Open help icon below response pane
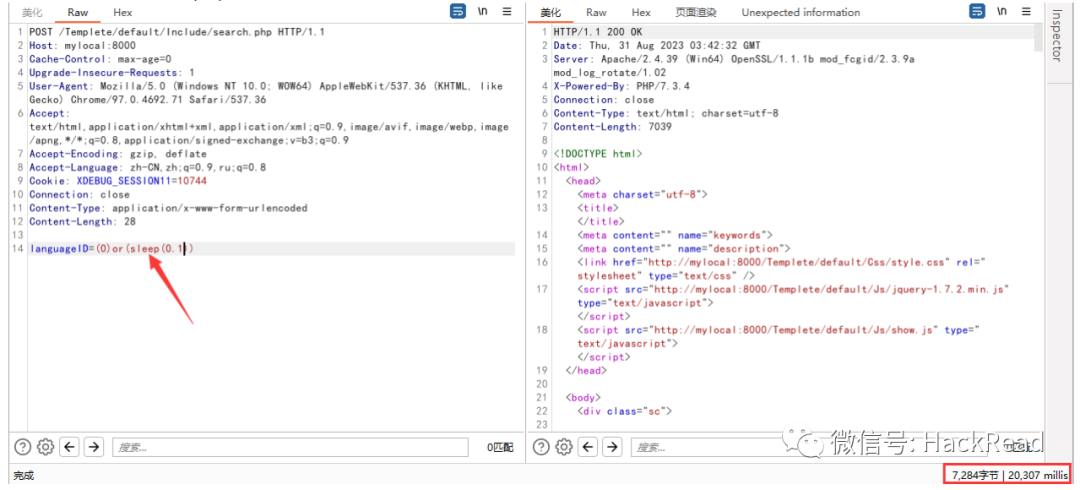This screenshot has width=1080, height=490. [542, 447]
